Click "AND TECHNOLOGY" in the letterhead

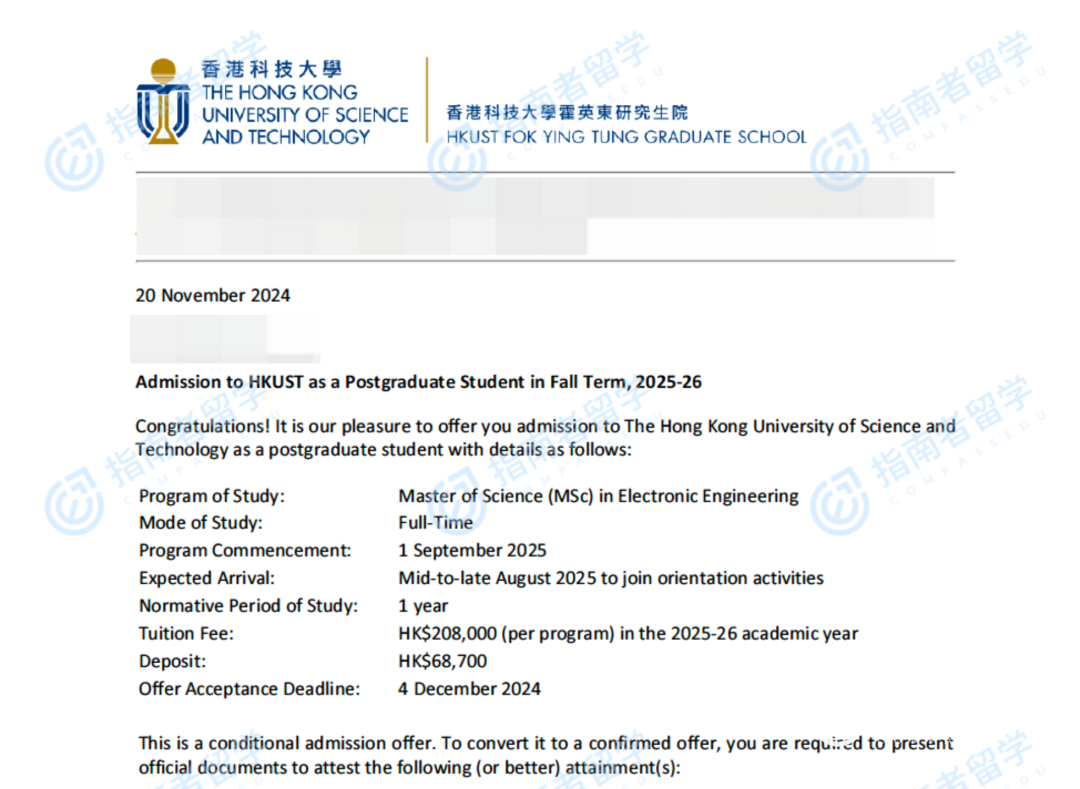point(286,137)
